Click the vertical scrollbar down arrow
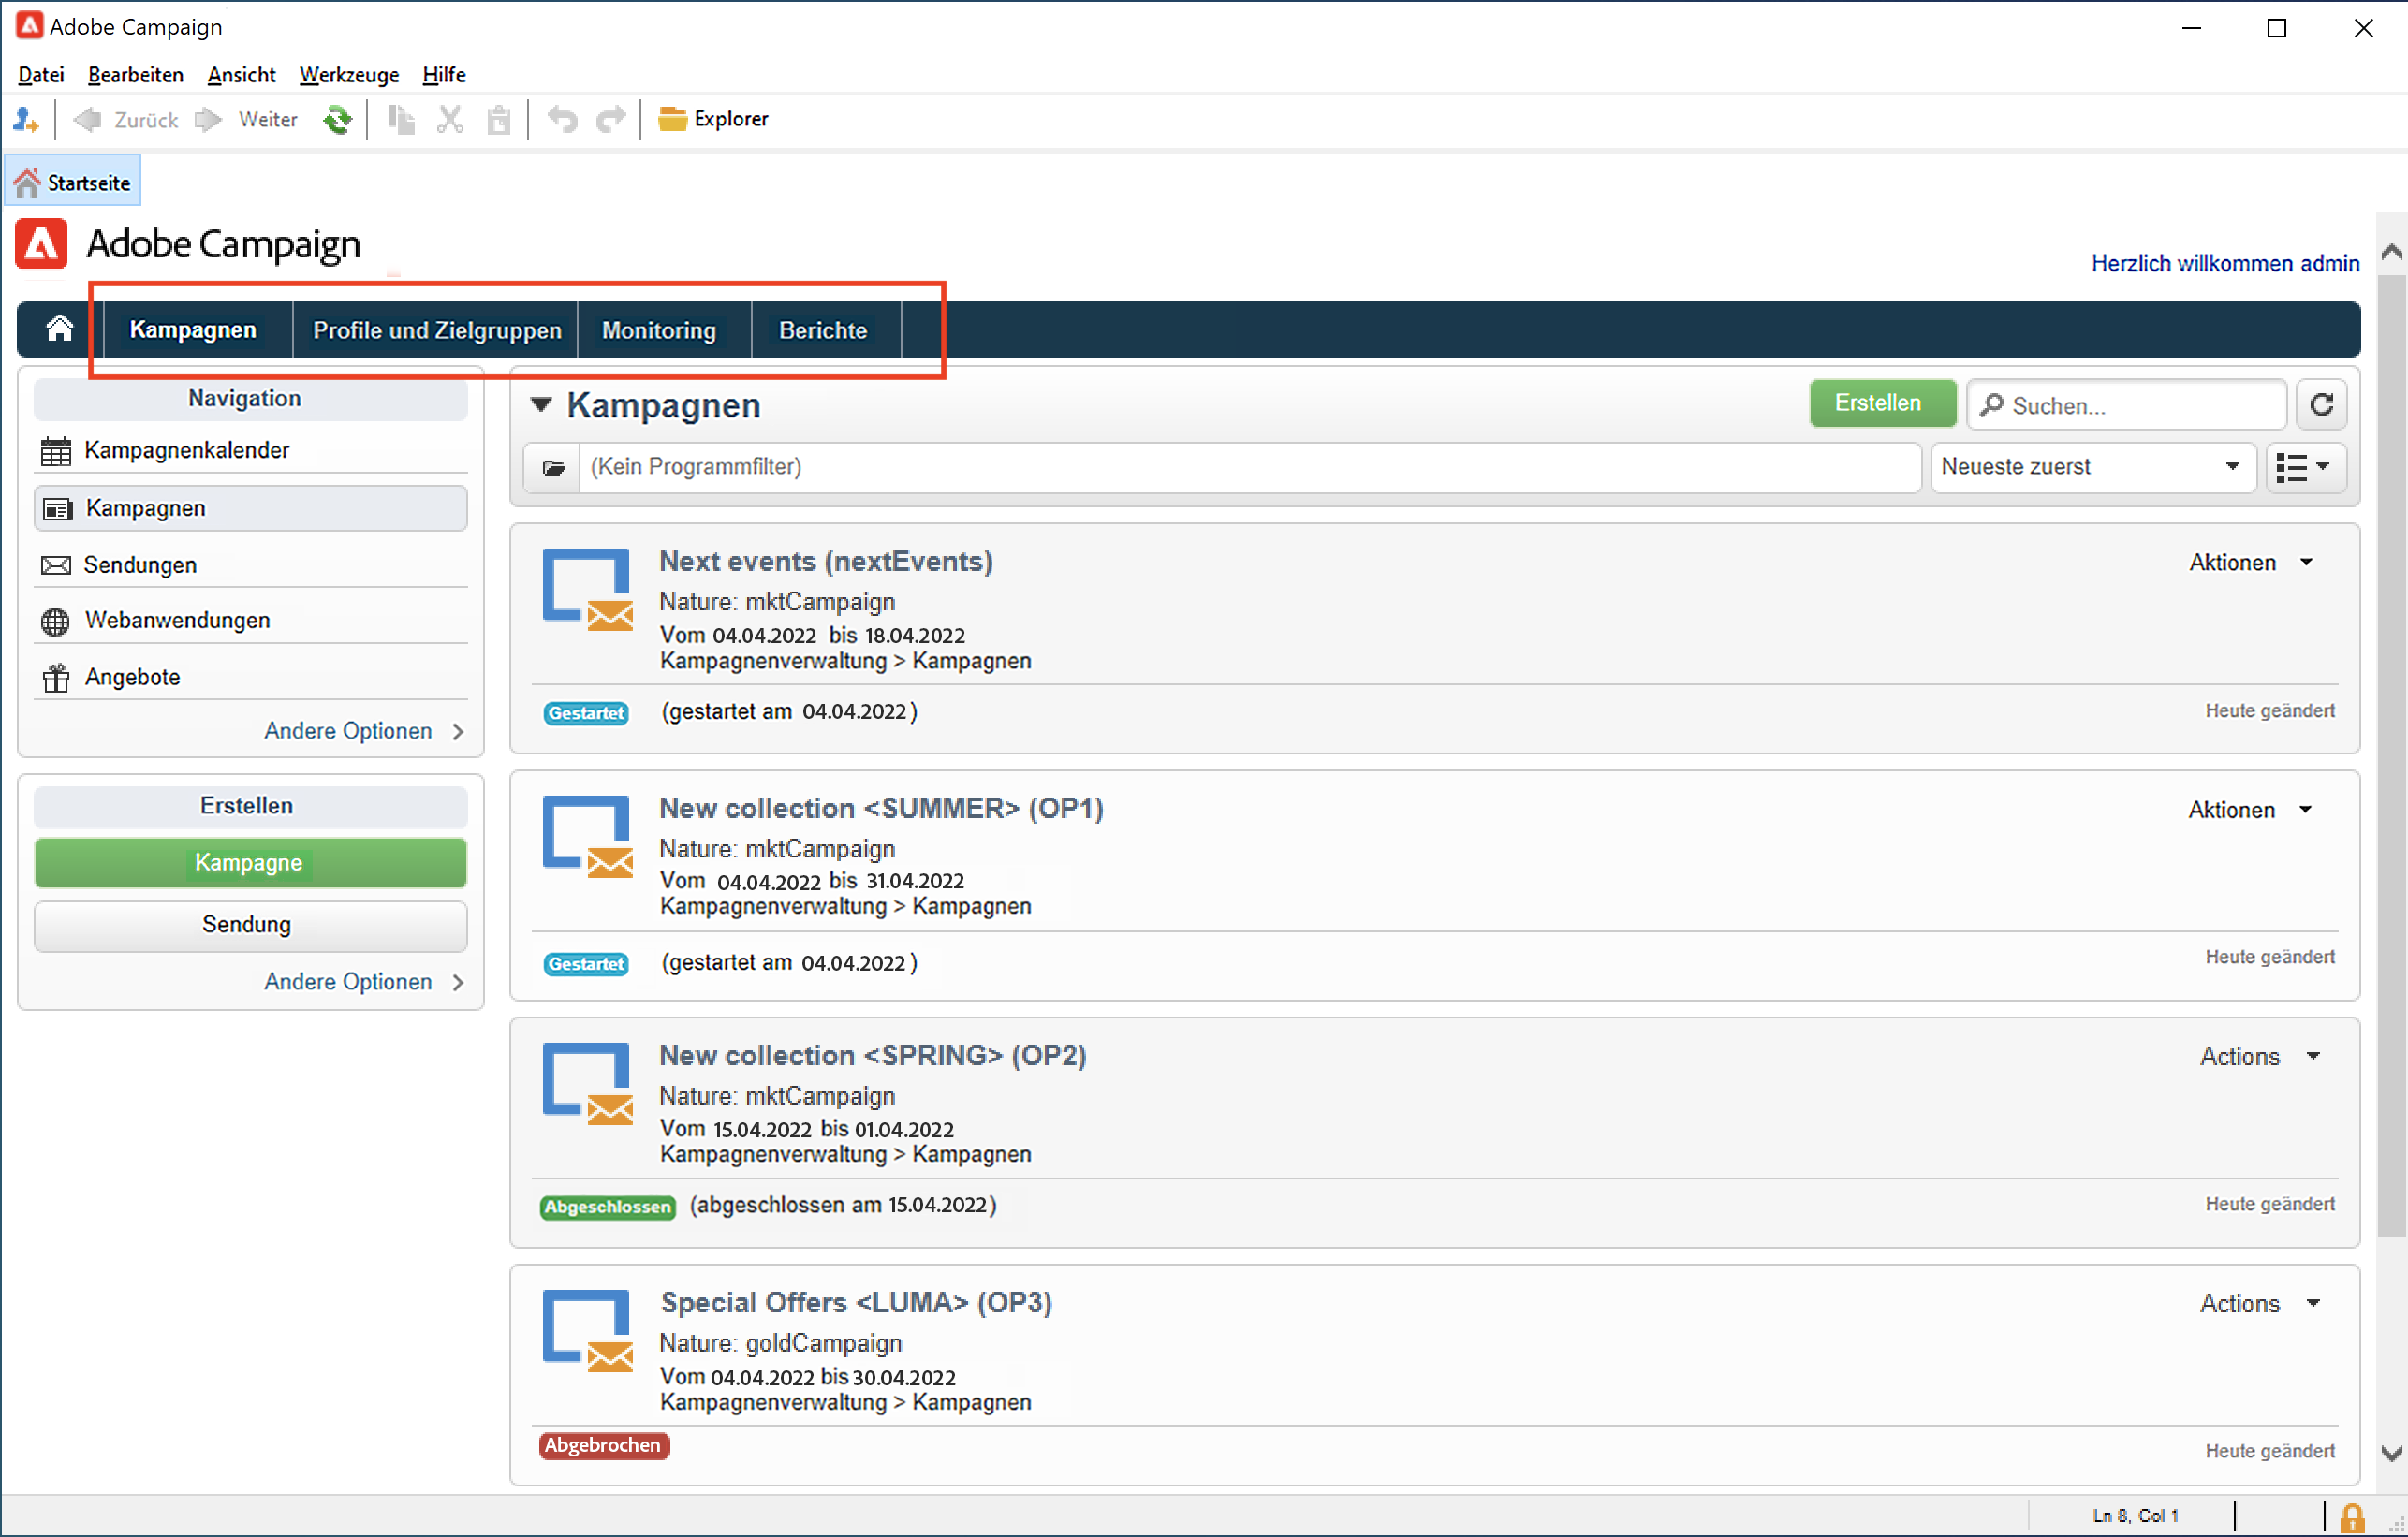 (x=2391, y=1453)
